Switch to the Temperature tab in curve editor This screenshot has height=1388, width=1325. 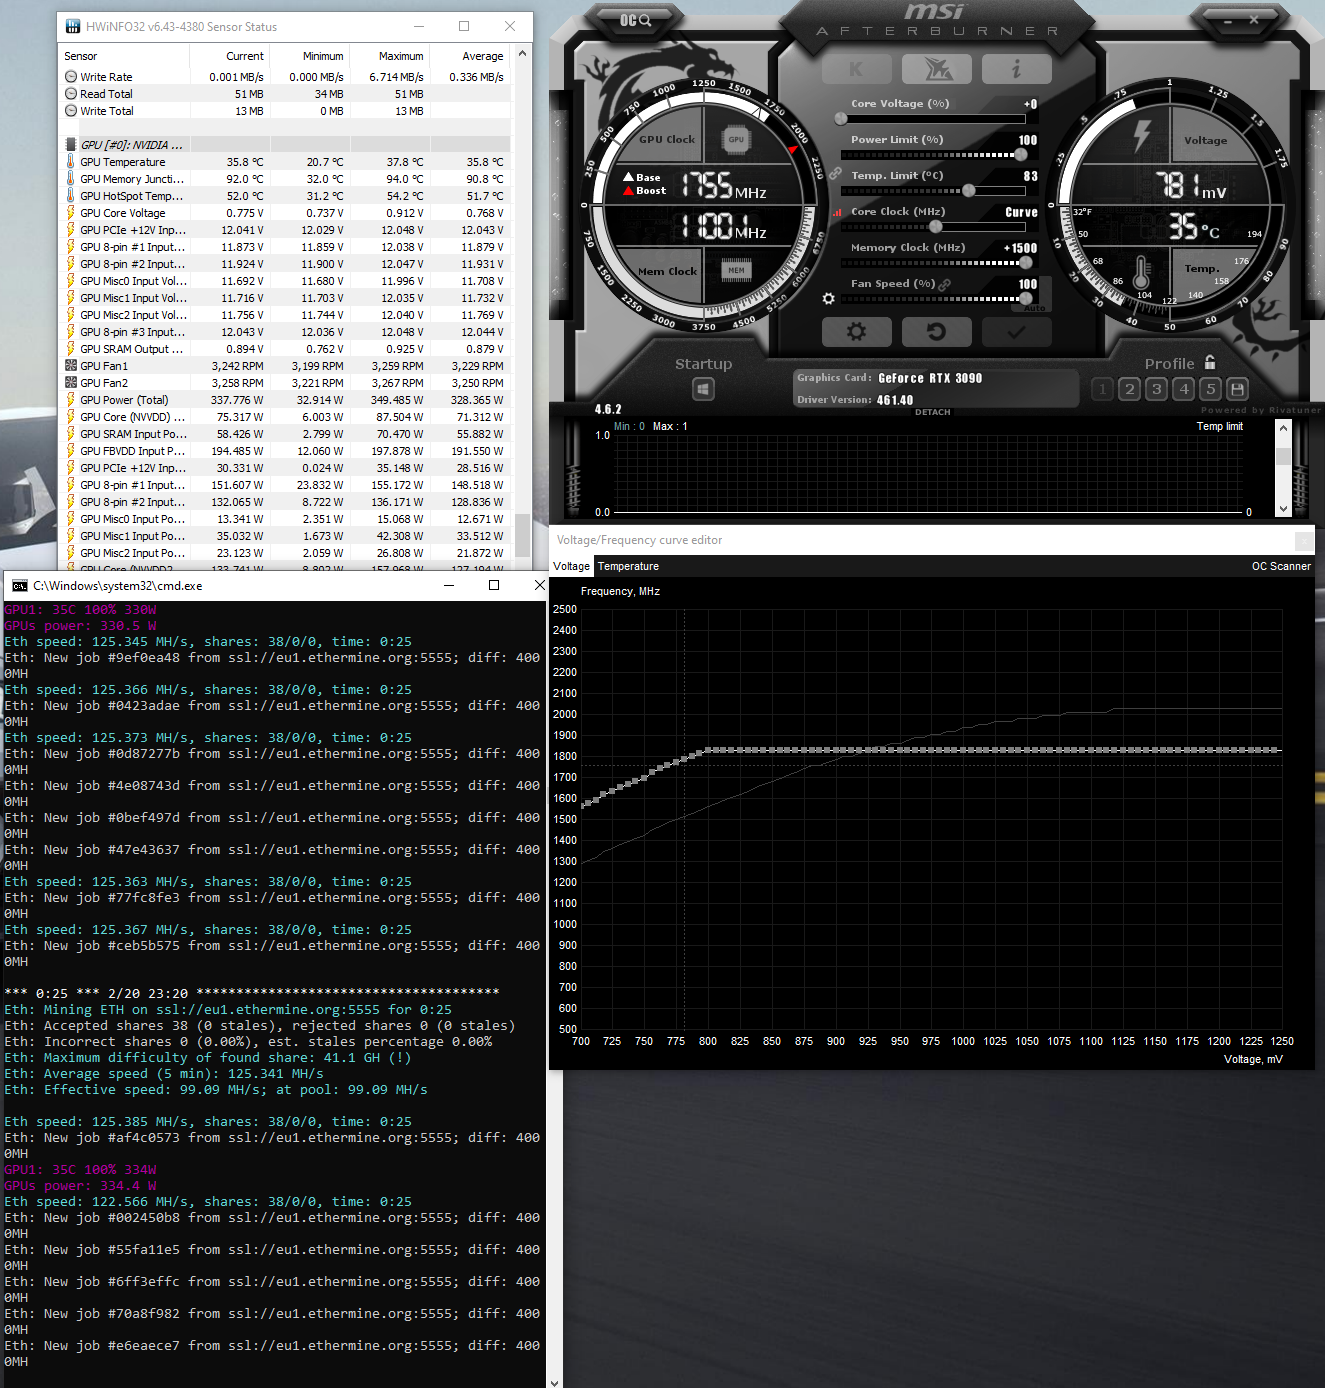(628, 566)
